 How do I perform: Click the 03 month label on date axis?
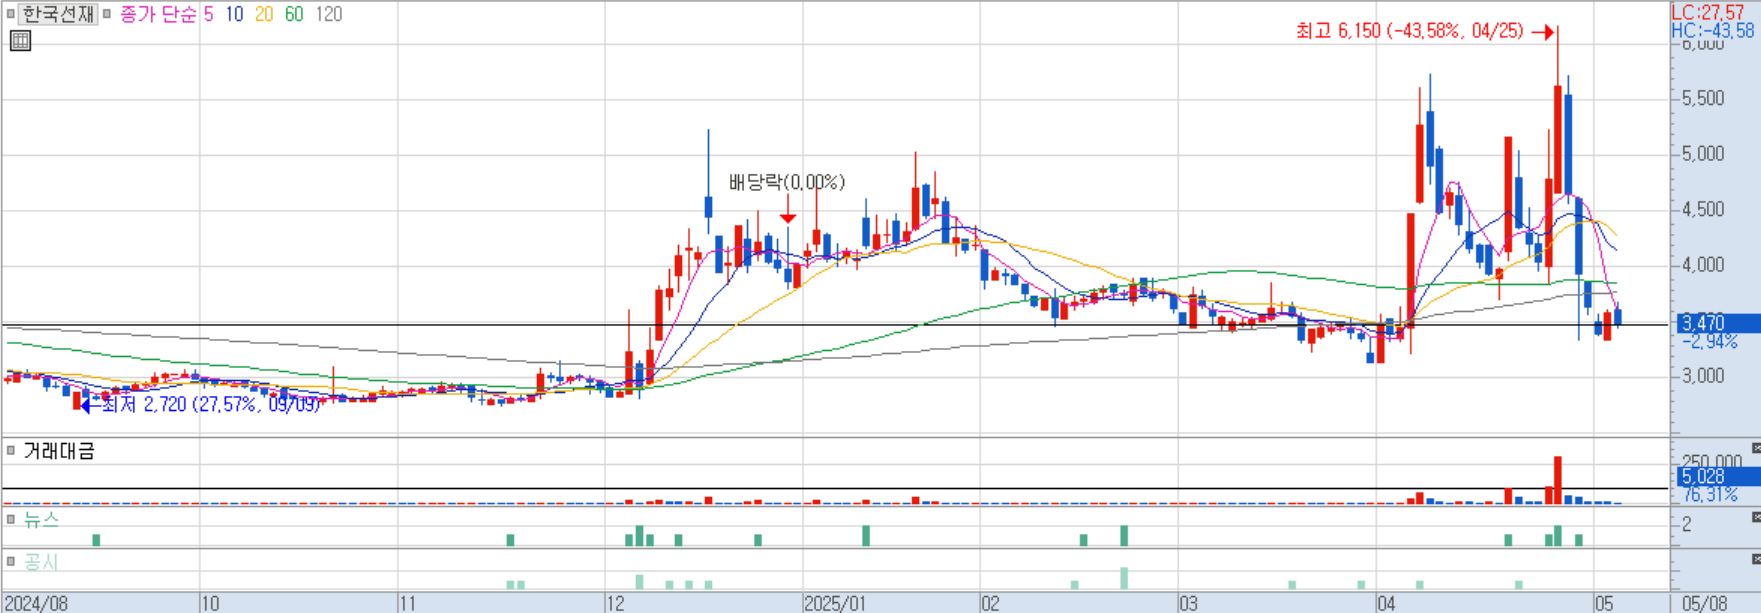(1188, 603)
